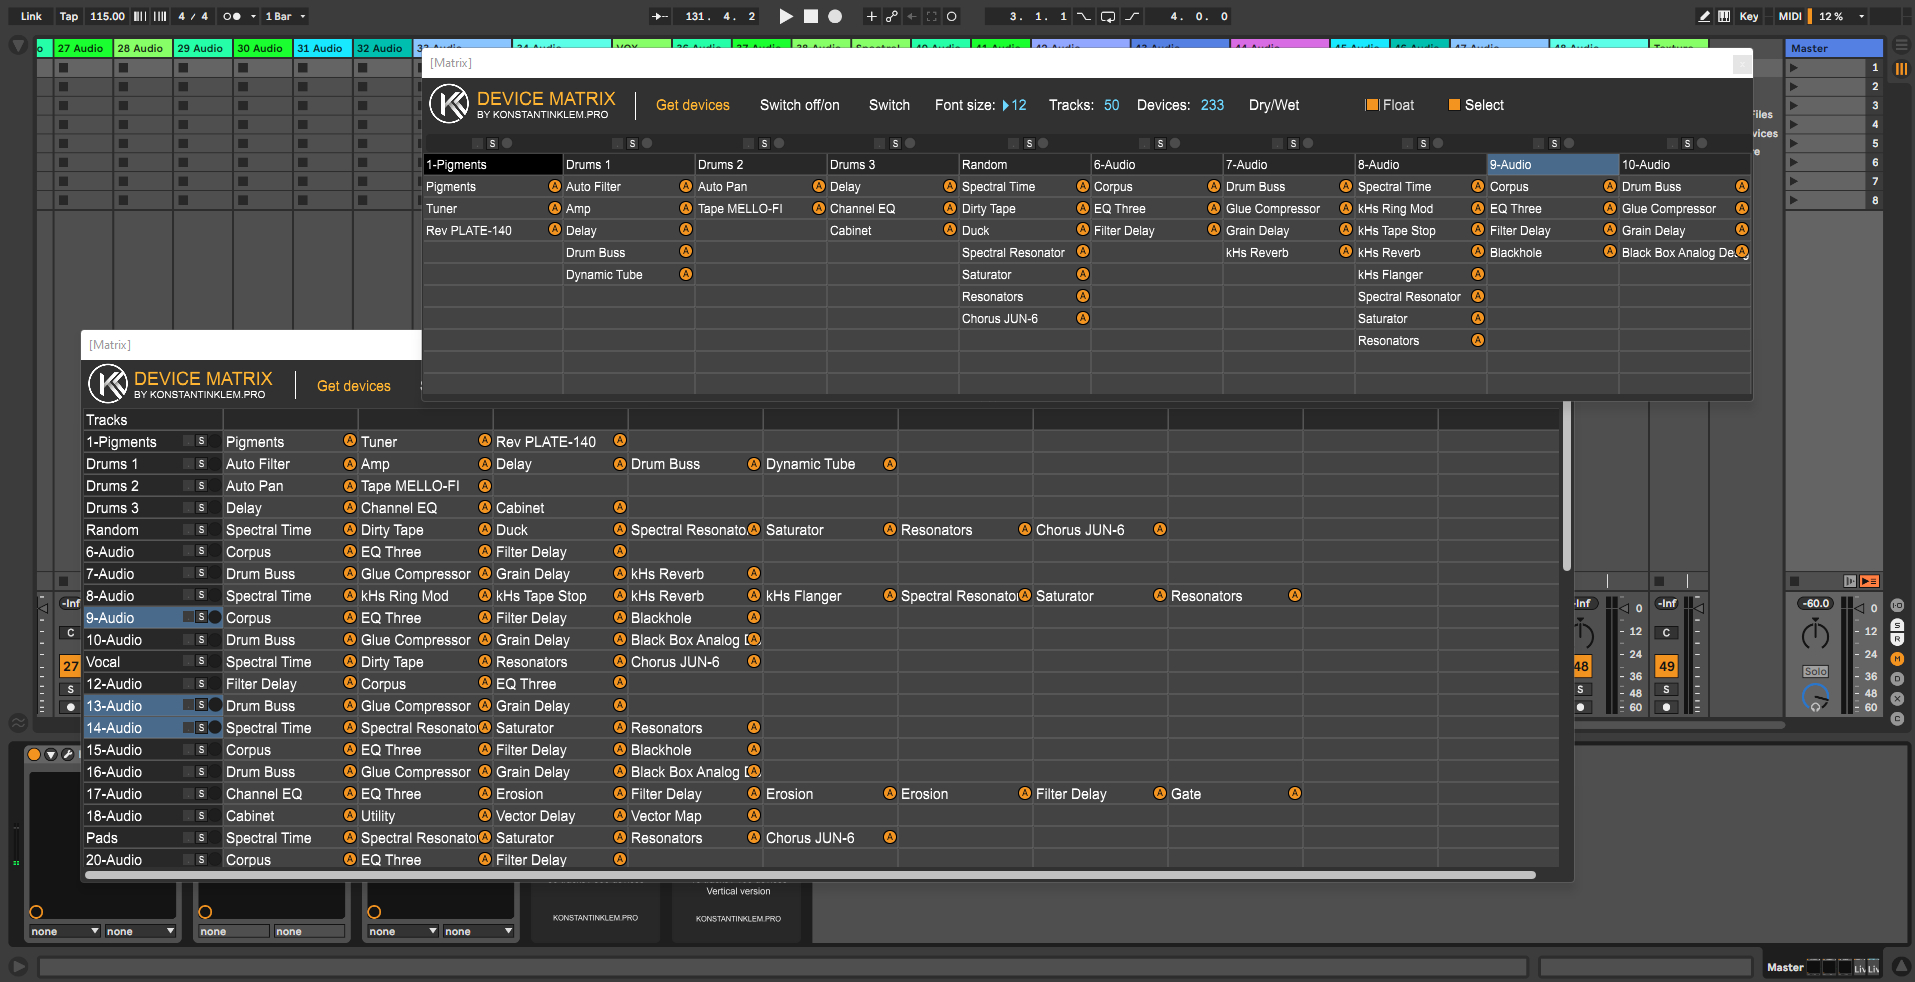
Task: Click Dry/Wet in Device Matrix header
Action: coord(1273,105)
